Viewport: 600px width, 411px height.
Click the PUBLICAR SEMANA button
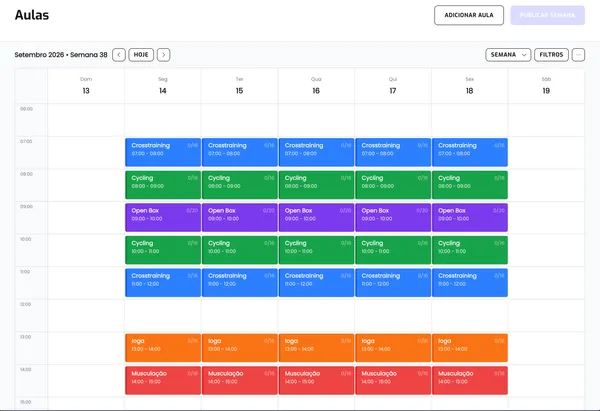(x=547, y=15)
